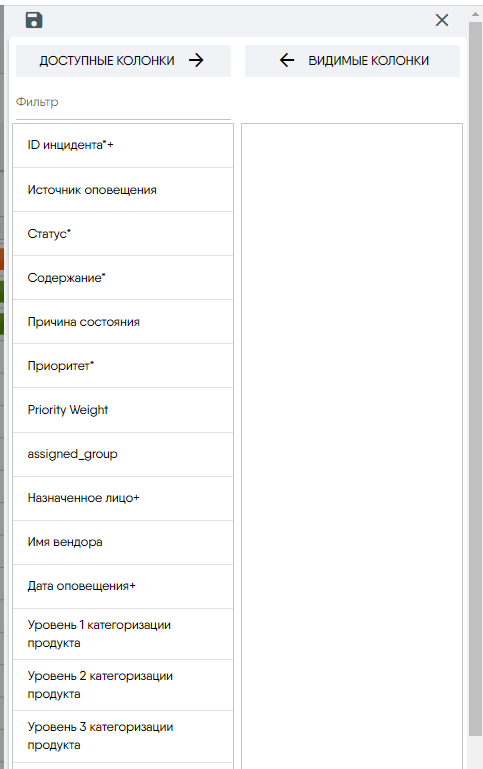Close the column settings panel

(442, 20)
